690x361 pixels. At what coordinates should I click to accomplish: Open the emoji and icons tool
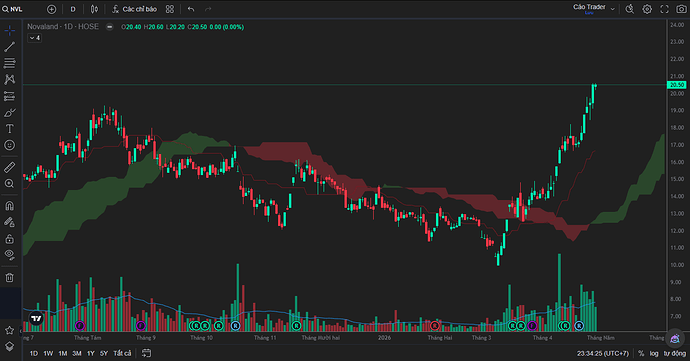point(9,145)
